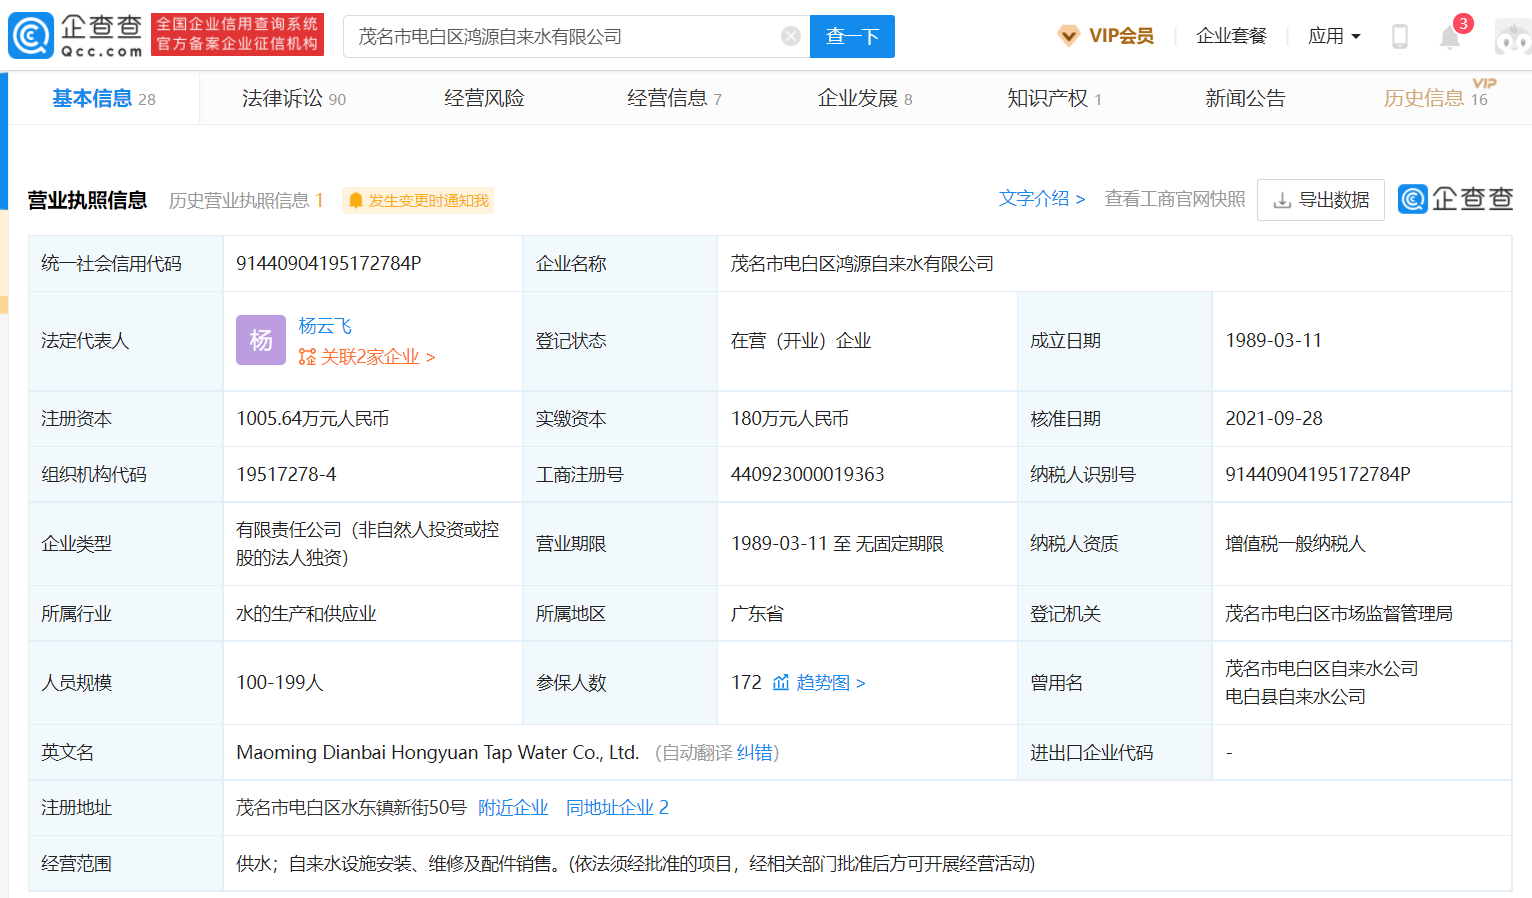Viewport: 1532px width, 898px height.
Task: Switch to the 知识产权 tab
Action: pyautogui.click(x=1053, y=98)
